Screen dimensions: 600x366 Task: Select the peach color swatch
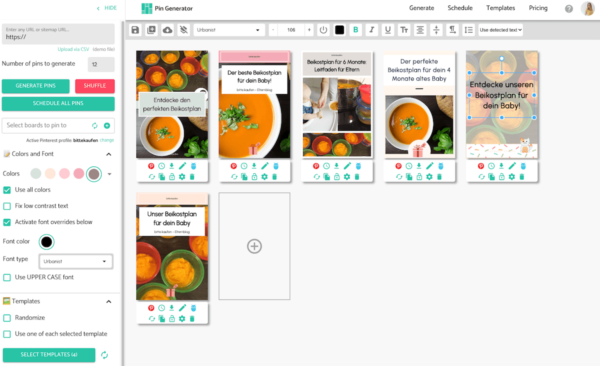pyautogui.click(x=50, y=174)
